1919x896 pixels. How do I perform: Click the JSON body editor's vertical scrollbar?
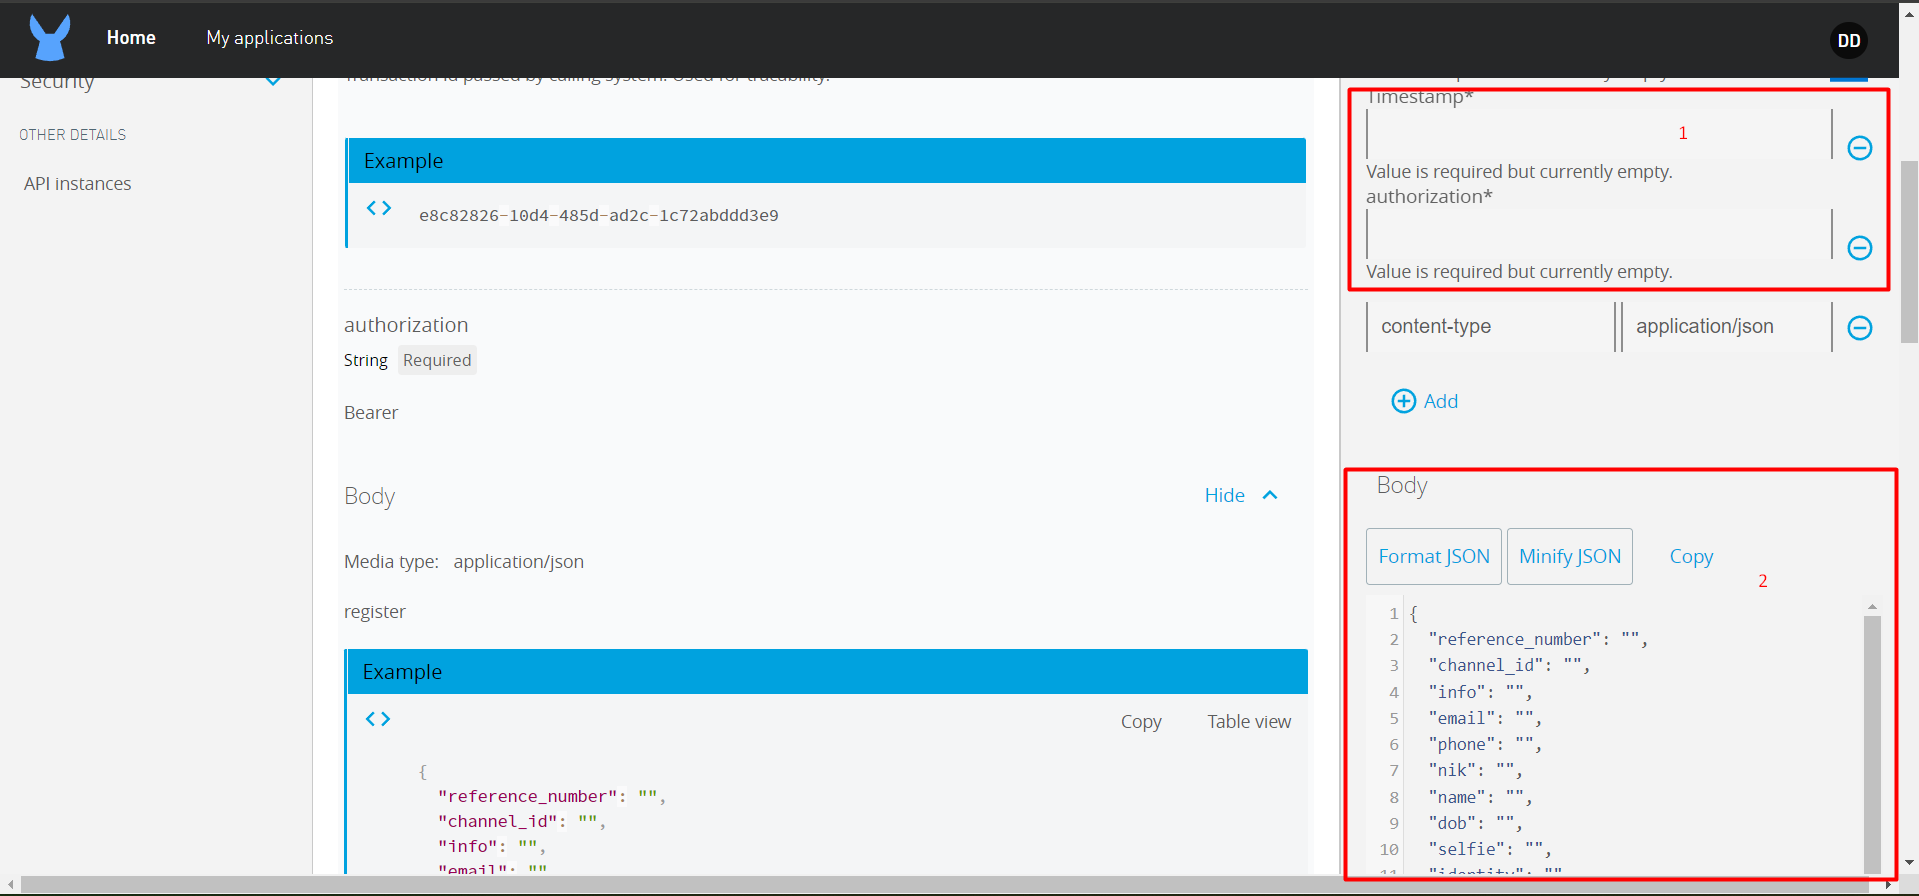click(1872, 740)
